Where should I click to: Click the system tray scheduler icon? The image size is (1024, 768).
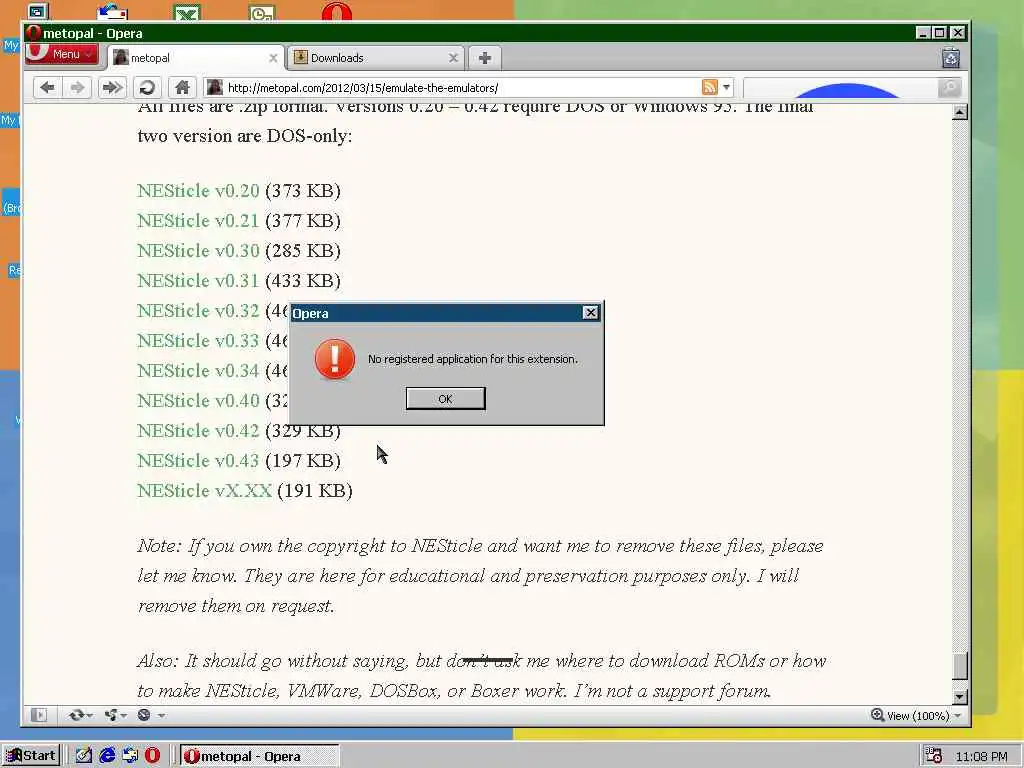935,756
